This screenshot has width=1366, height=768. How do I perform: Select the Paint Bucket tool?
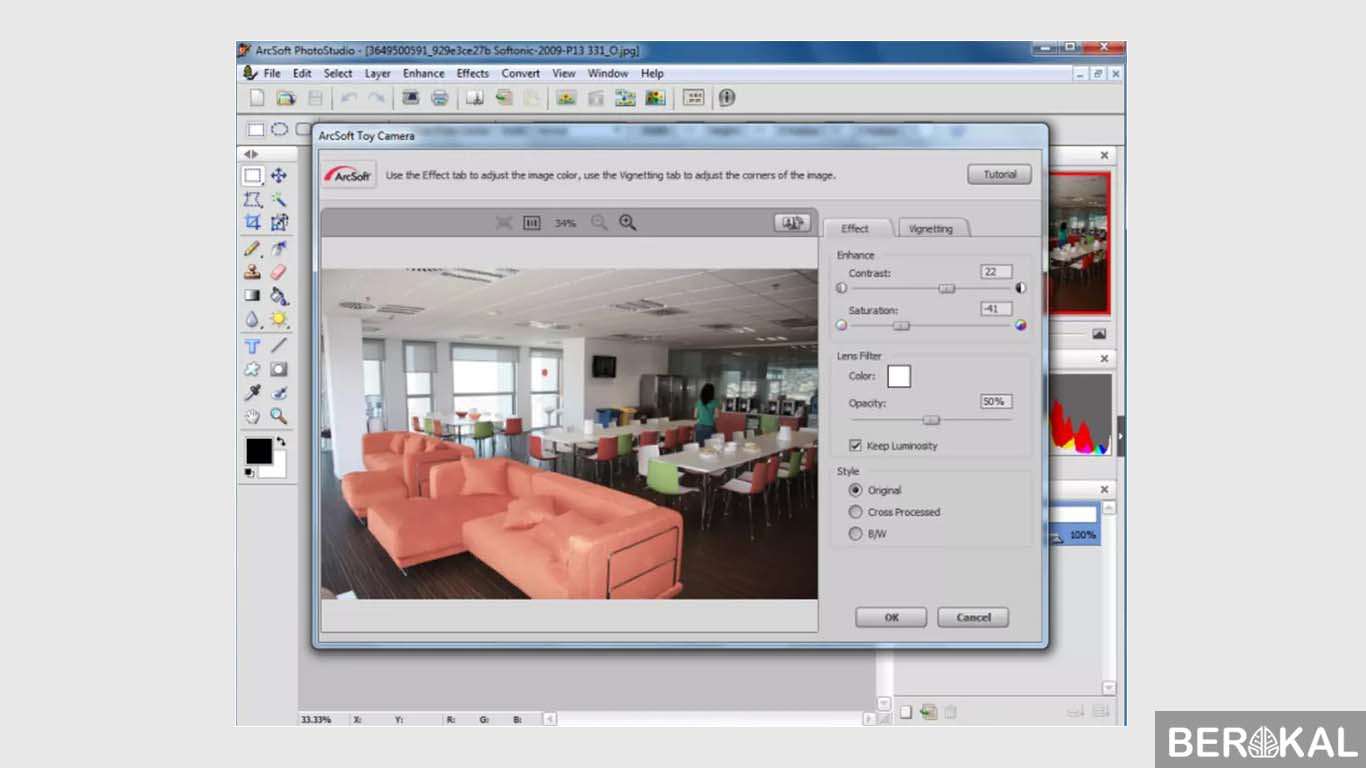[279, 295]
